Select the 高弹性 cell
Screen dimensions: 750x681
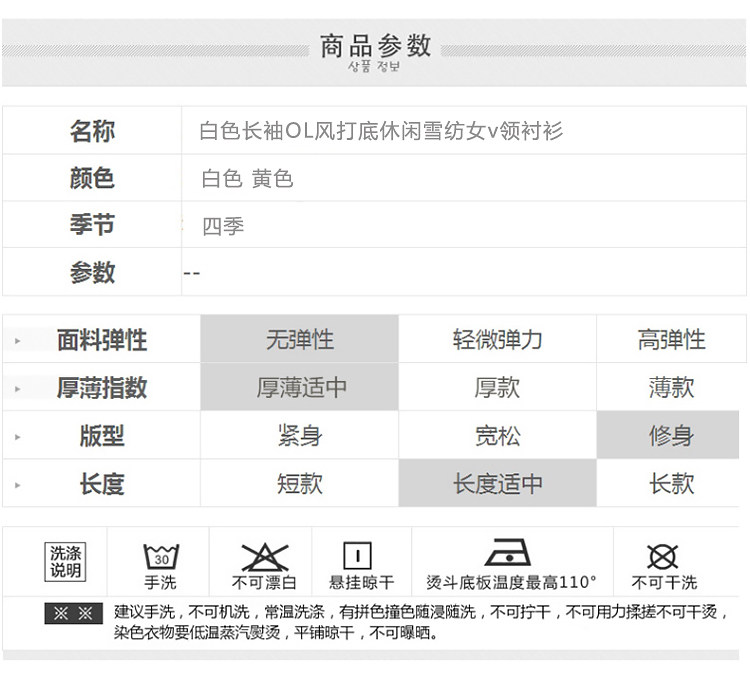click(671, 339)
